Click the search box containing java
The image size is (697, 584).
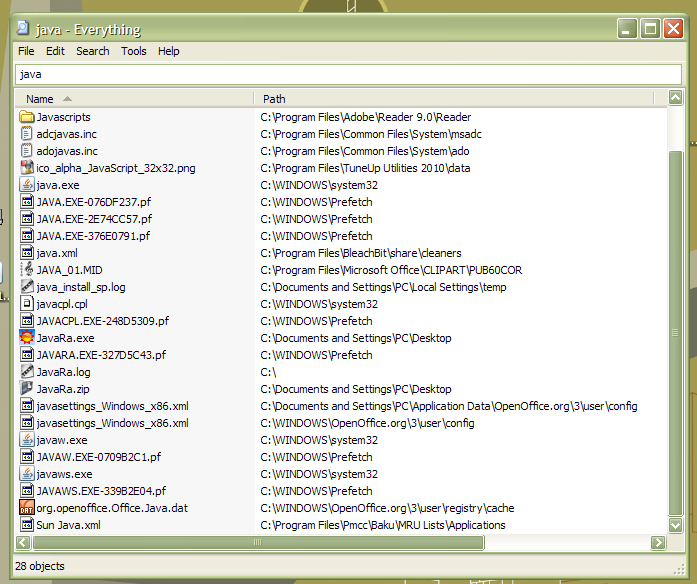pos(348,74)
